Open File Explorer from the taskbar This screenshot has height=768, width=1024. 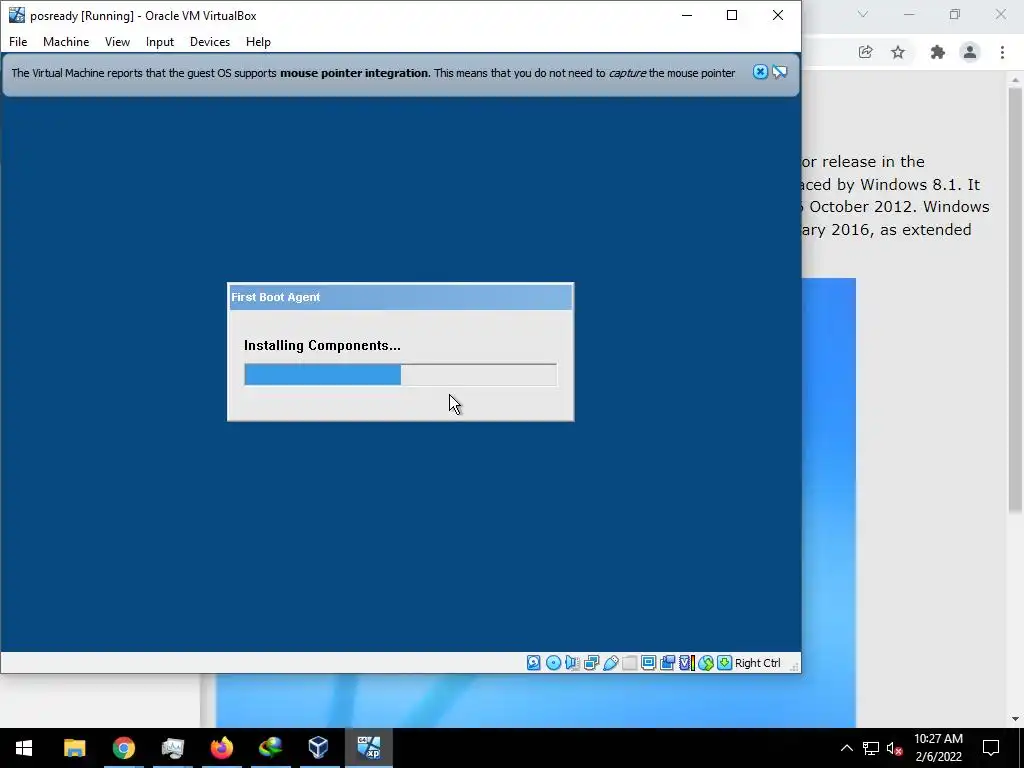(74, 748)
